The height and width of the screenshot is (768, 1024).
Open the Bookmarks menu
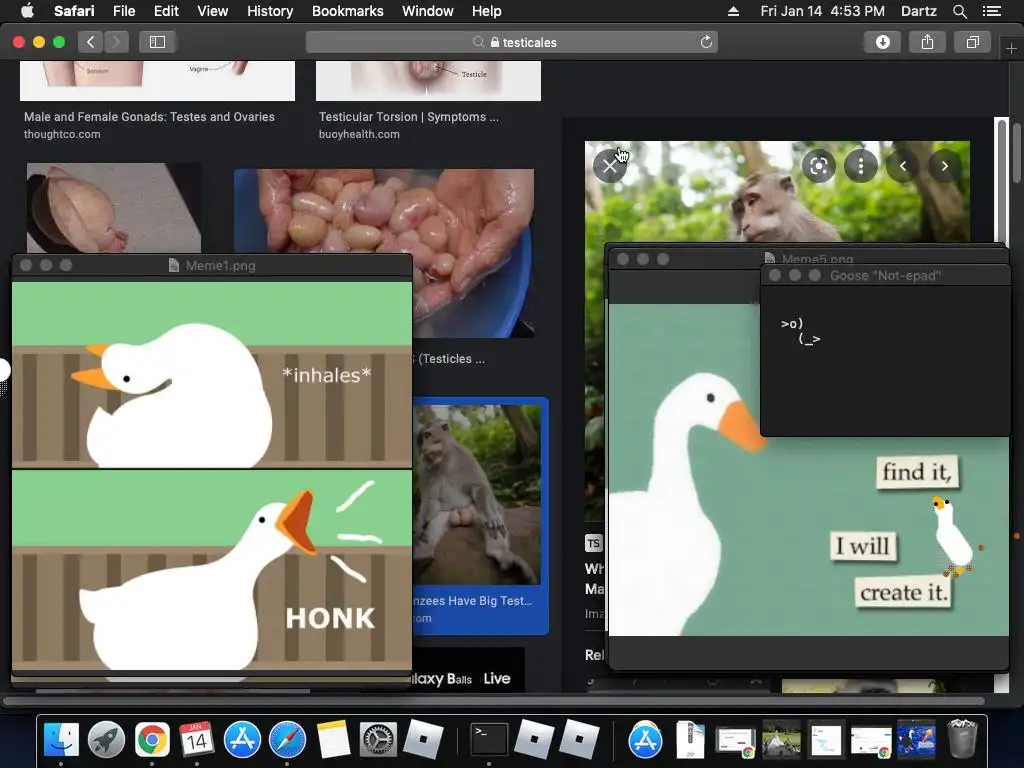(347, 11)
